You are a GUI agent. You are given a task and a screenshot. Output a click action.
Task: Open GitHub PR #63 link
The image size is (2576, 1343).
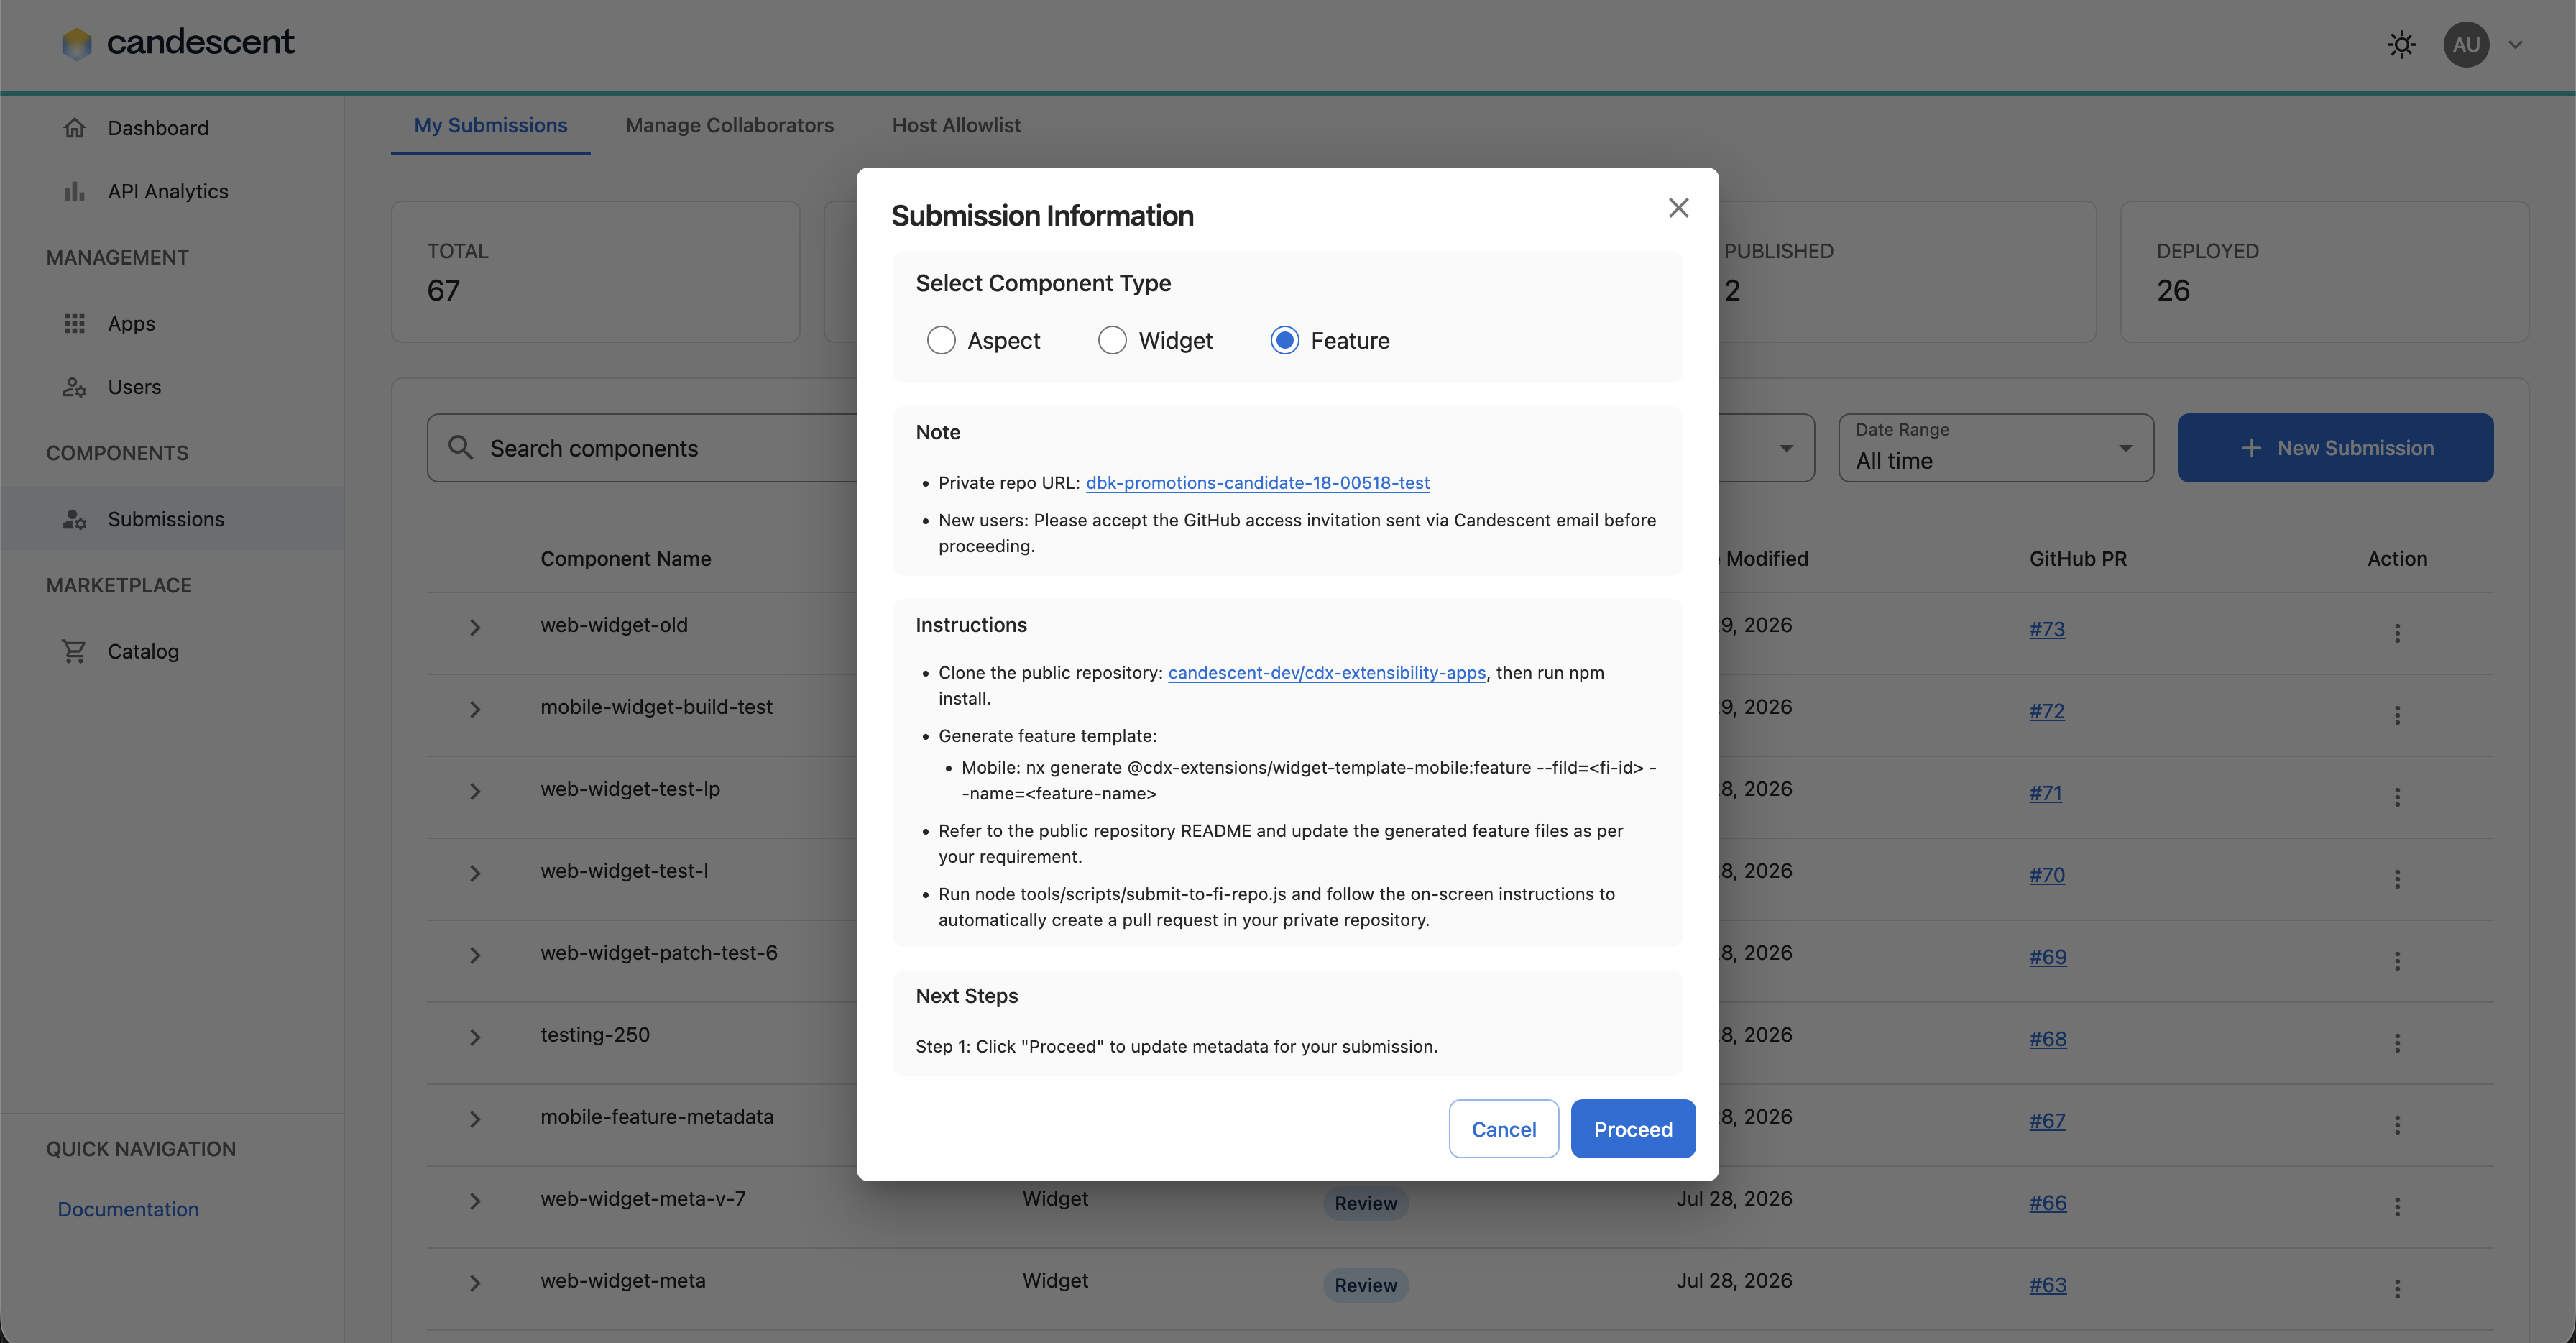(x=2048, y=1285)
